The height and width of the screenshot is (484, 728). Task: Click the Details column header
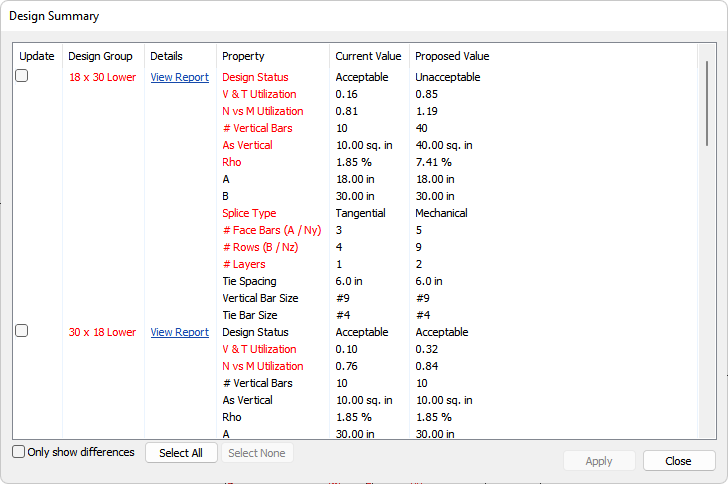click(x=166, y=56)
